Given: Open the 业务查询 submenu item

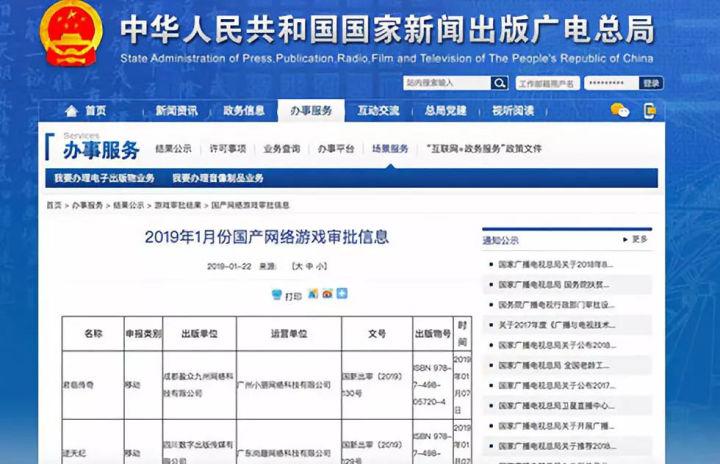Looking at the screenshot, I should [x=281, y=149].
